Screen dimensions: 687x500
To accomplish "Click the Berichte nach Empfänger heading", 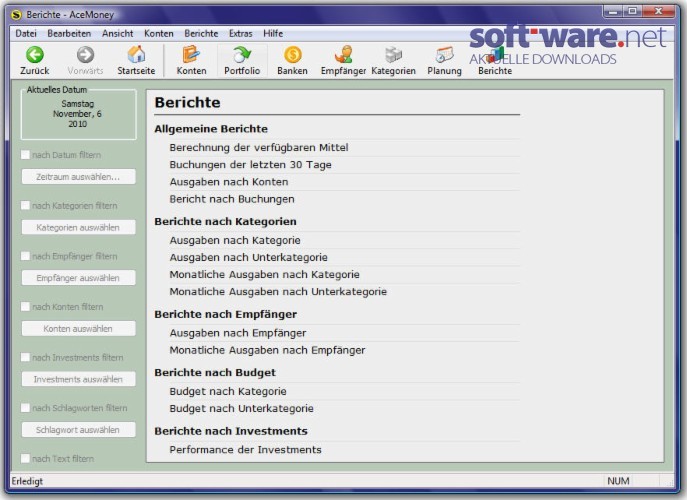I will coord(225,314).
